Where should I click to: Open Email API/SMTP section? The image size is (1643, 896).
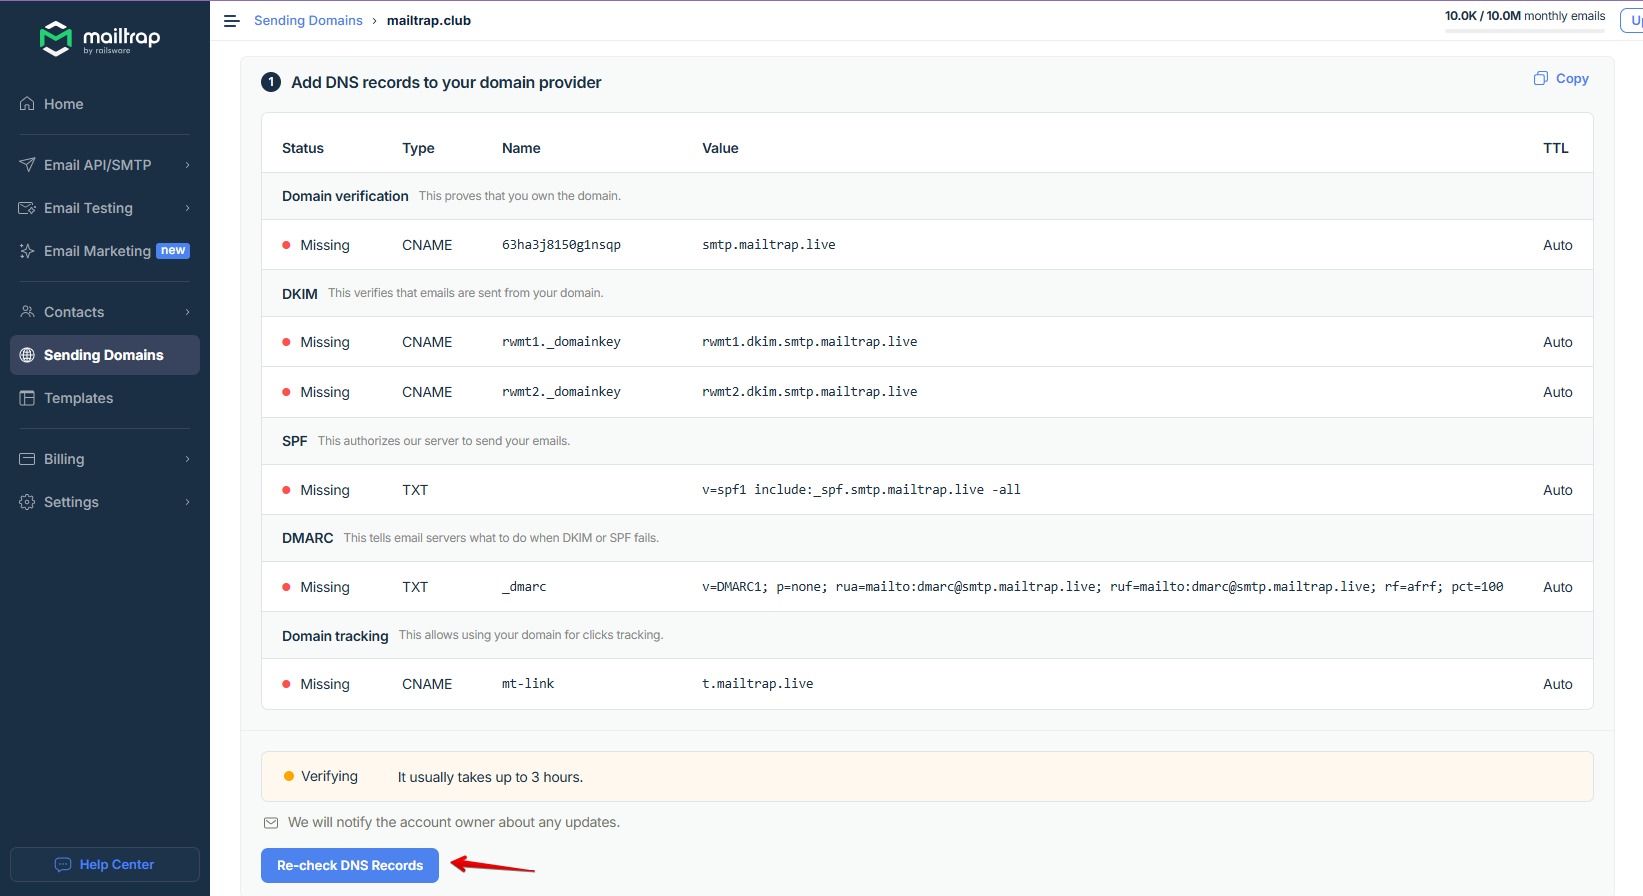pyautogui.click(x=97, y=165)
